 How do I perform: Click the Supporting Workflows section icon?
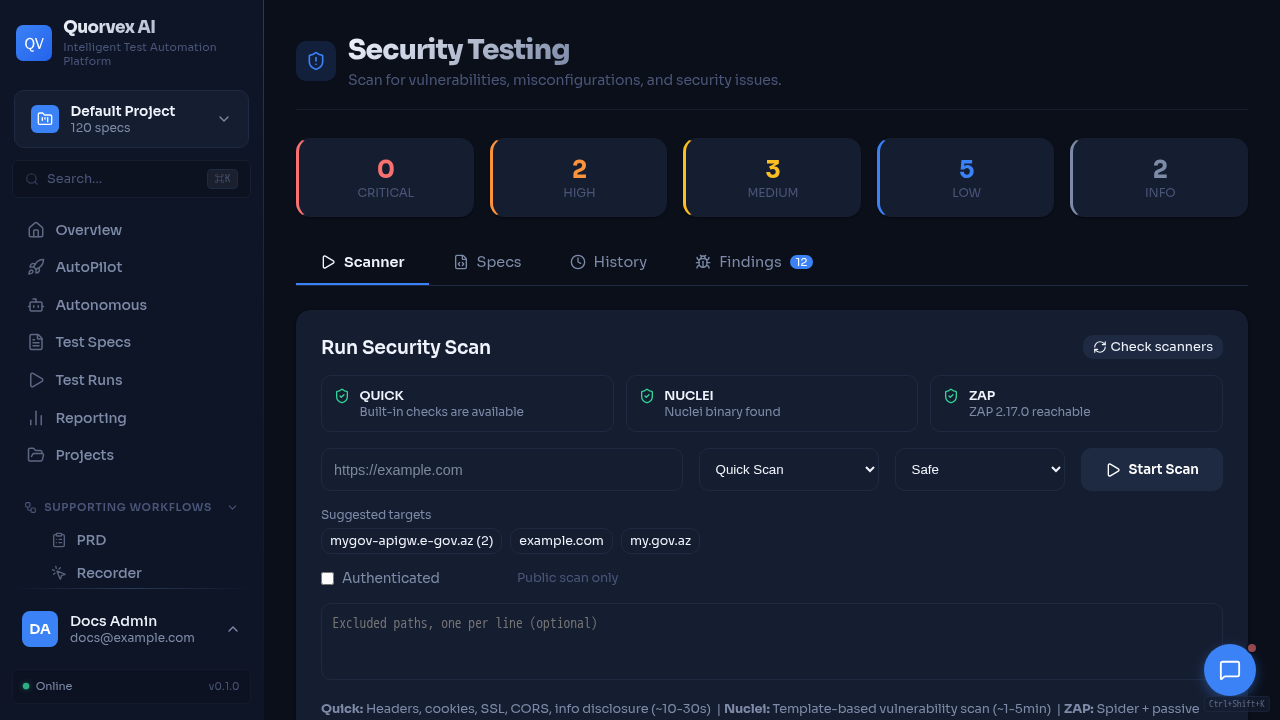30,507
